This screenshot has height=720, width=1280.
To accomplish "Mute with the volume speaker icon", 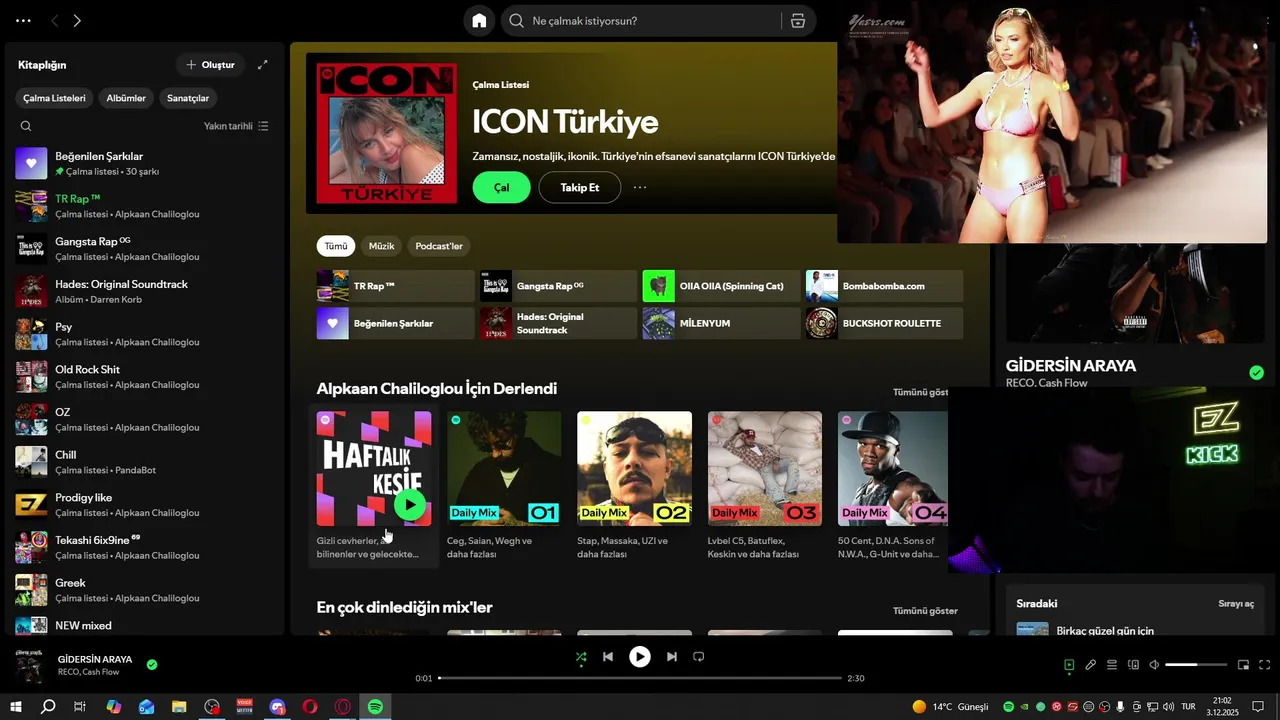I will (1154, 665).
